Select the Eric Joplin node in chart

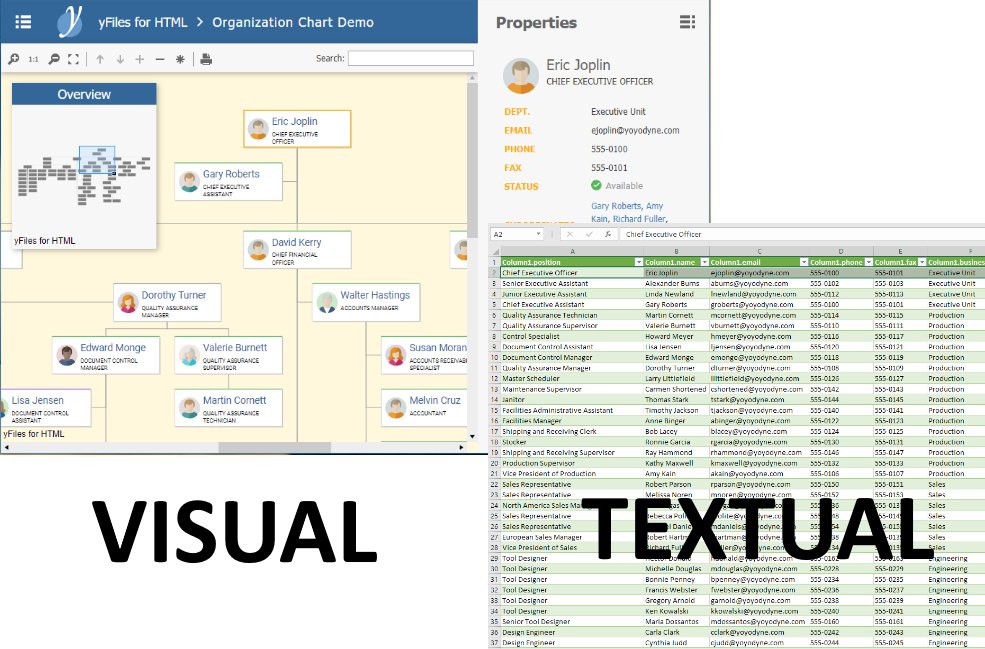[297, 129]
